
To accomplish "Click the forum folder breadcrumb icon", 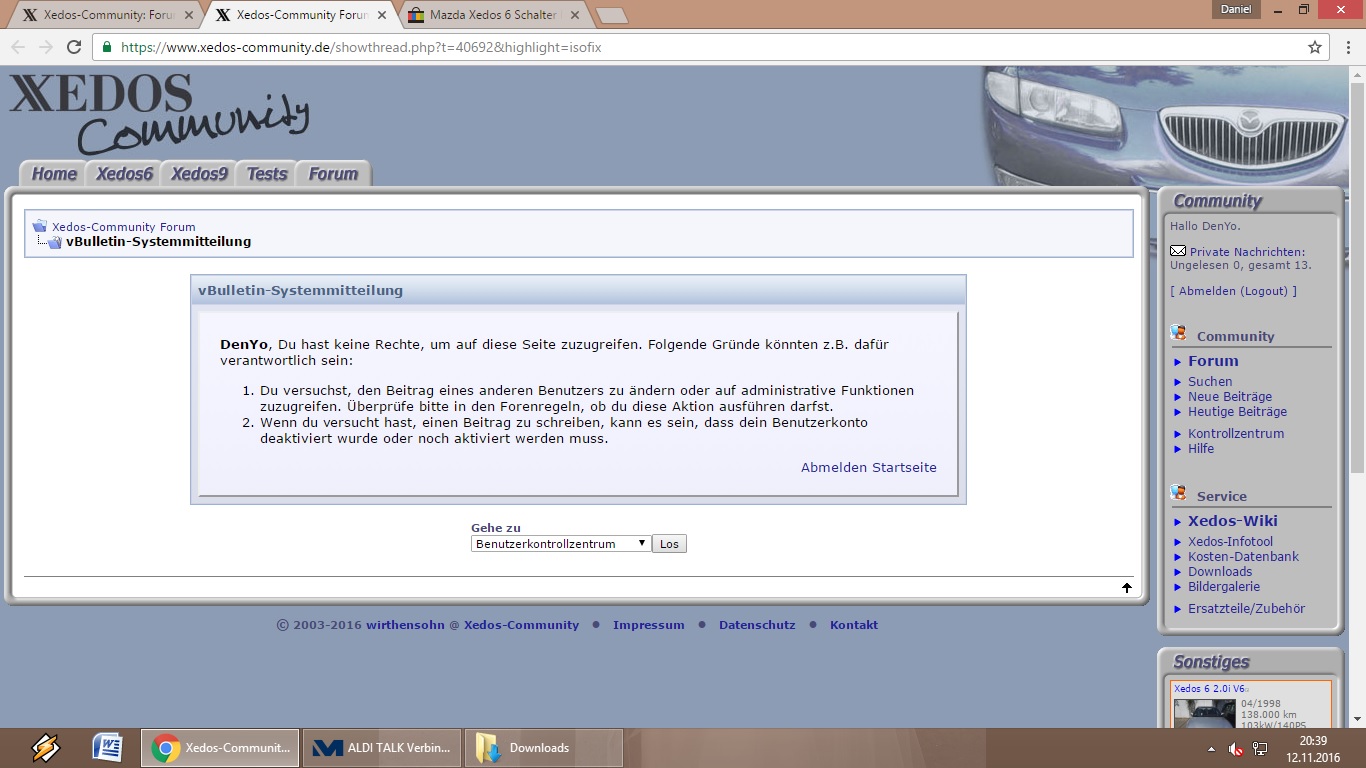I will 40,226.
